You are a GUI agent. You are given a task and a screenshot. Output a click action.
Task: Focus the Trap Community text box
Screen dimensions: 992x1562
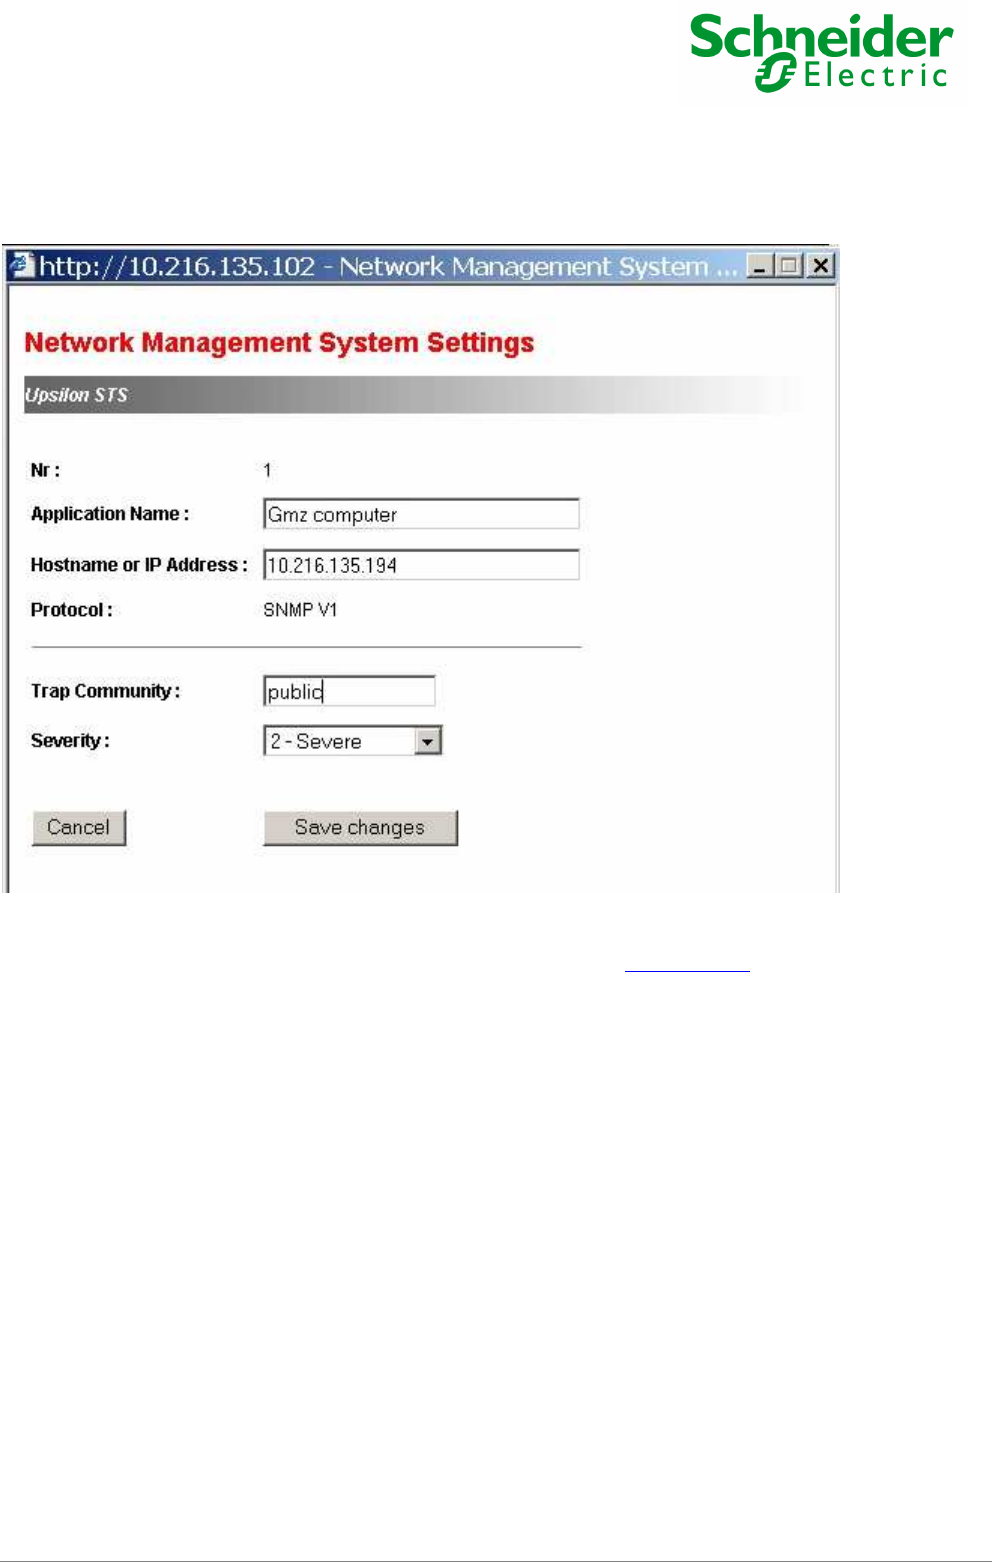click(349, 691)
